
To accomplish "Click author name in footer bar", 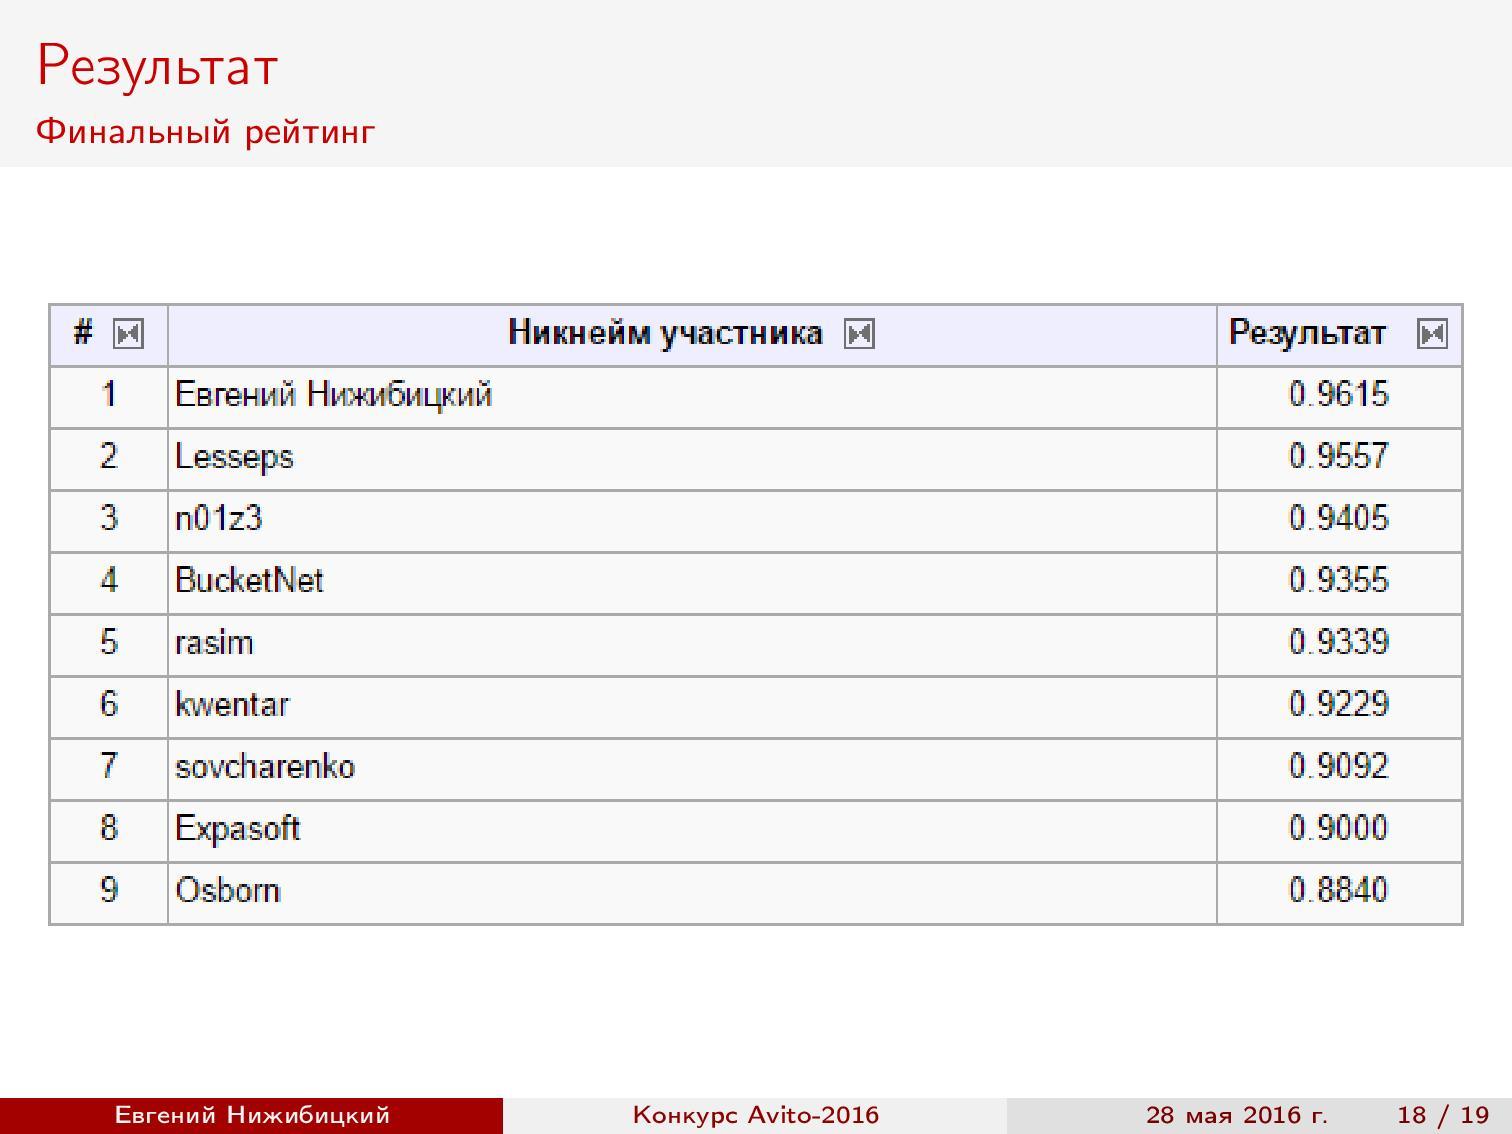I will click(x=252, y=1115).
